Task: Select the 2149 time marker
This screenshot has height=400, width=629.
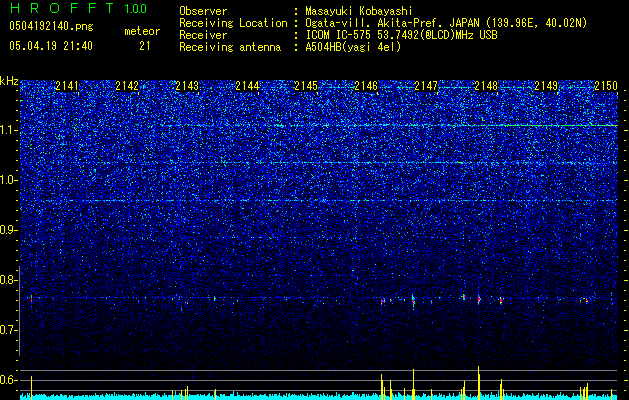Action: tap(546, 86)
